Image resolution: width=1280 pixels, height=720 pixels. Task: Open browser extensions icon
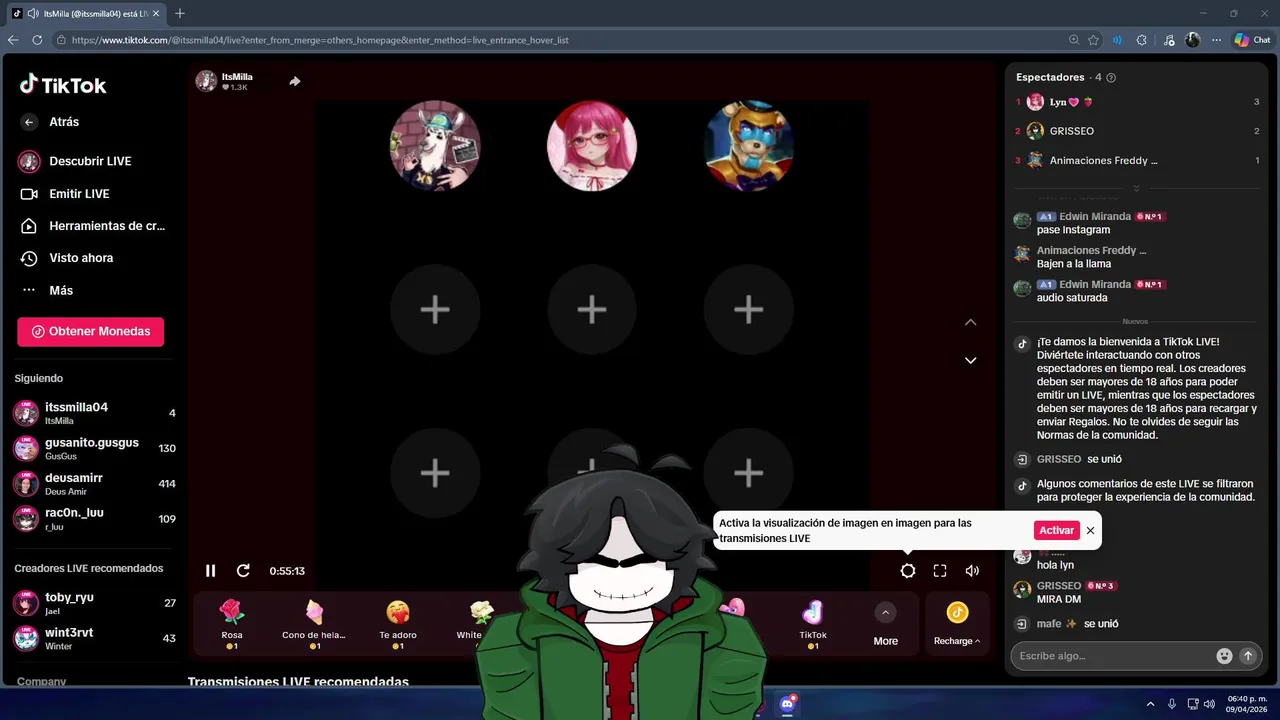[1142, 40]
